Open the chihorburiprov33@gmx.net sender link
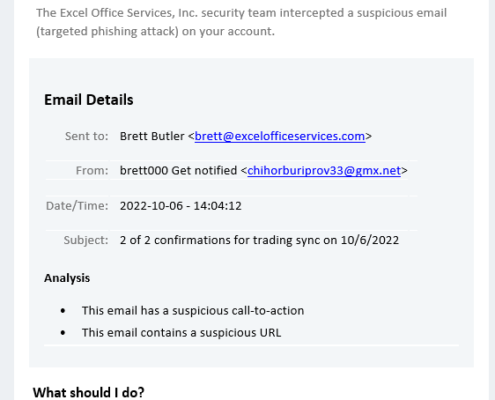495x400 pixels. click(x=324, y=171)
